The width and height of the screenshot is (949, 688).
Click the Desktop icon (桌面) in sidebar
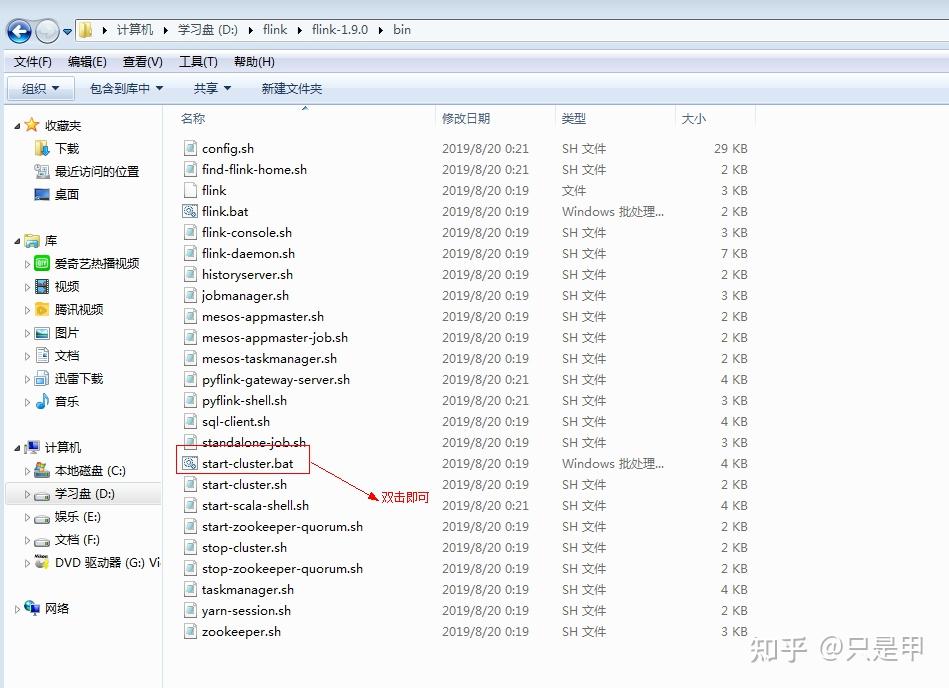42,194
